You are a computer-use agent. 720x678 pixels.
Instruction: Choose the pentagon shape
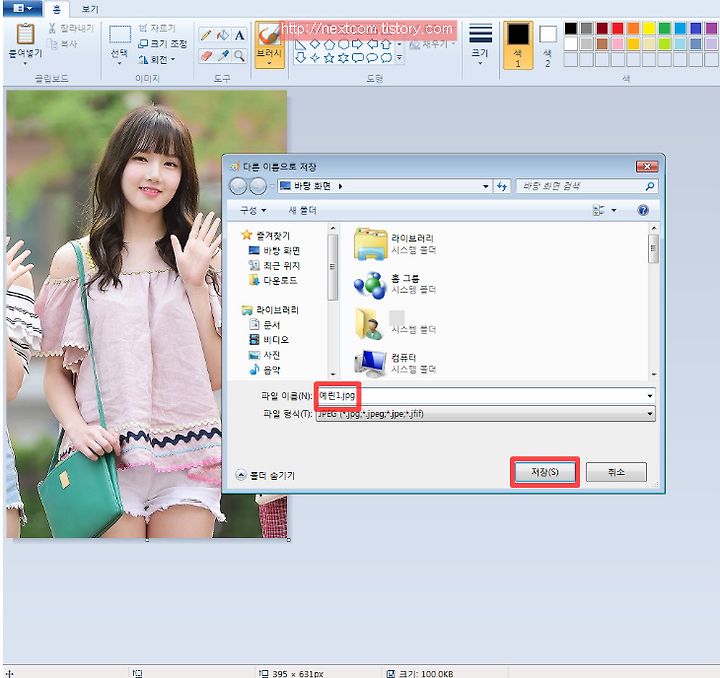coord(329,44)
